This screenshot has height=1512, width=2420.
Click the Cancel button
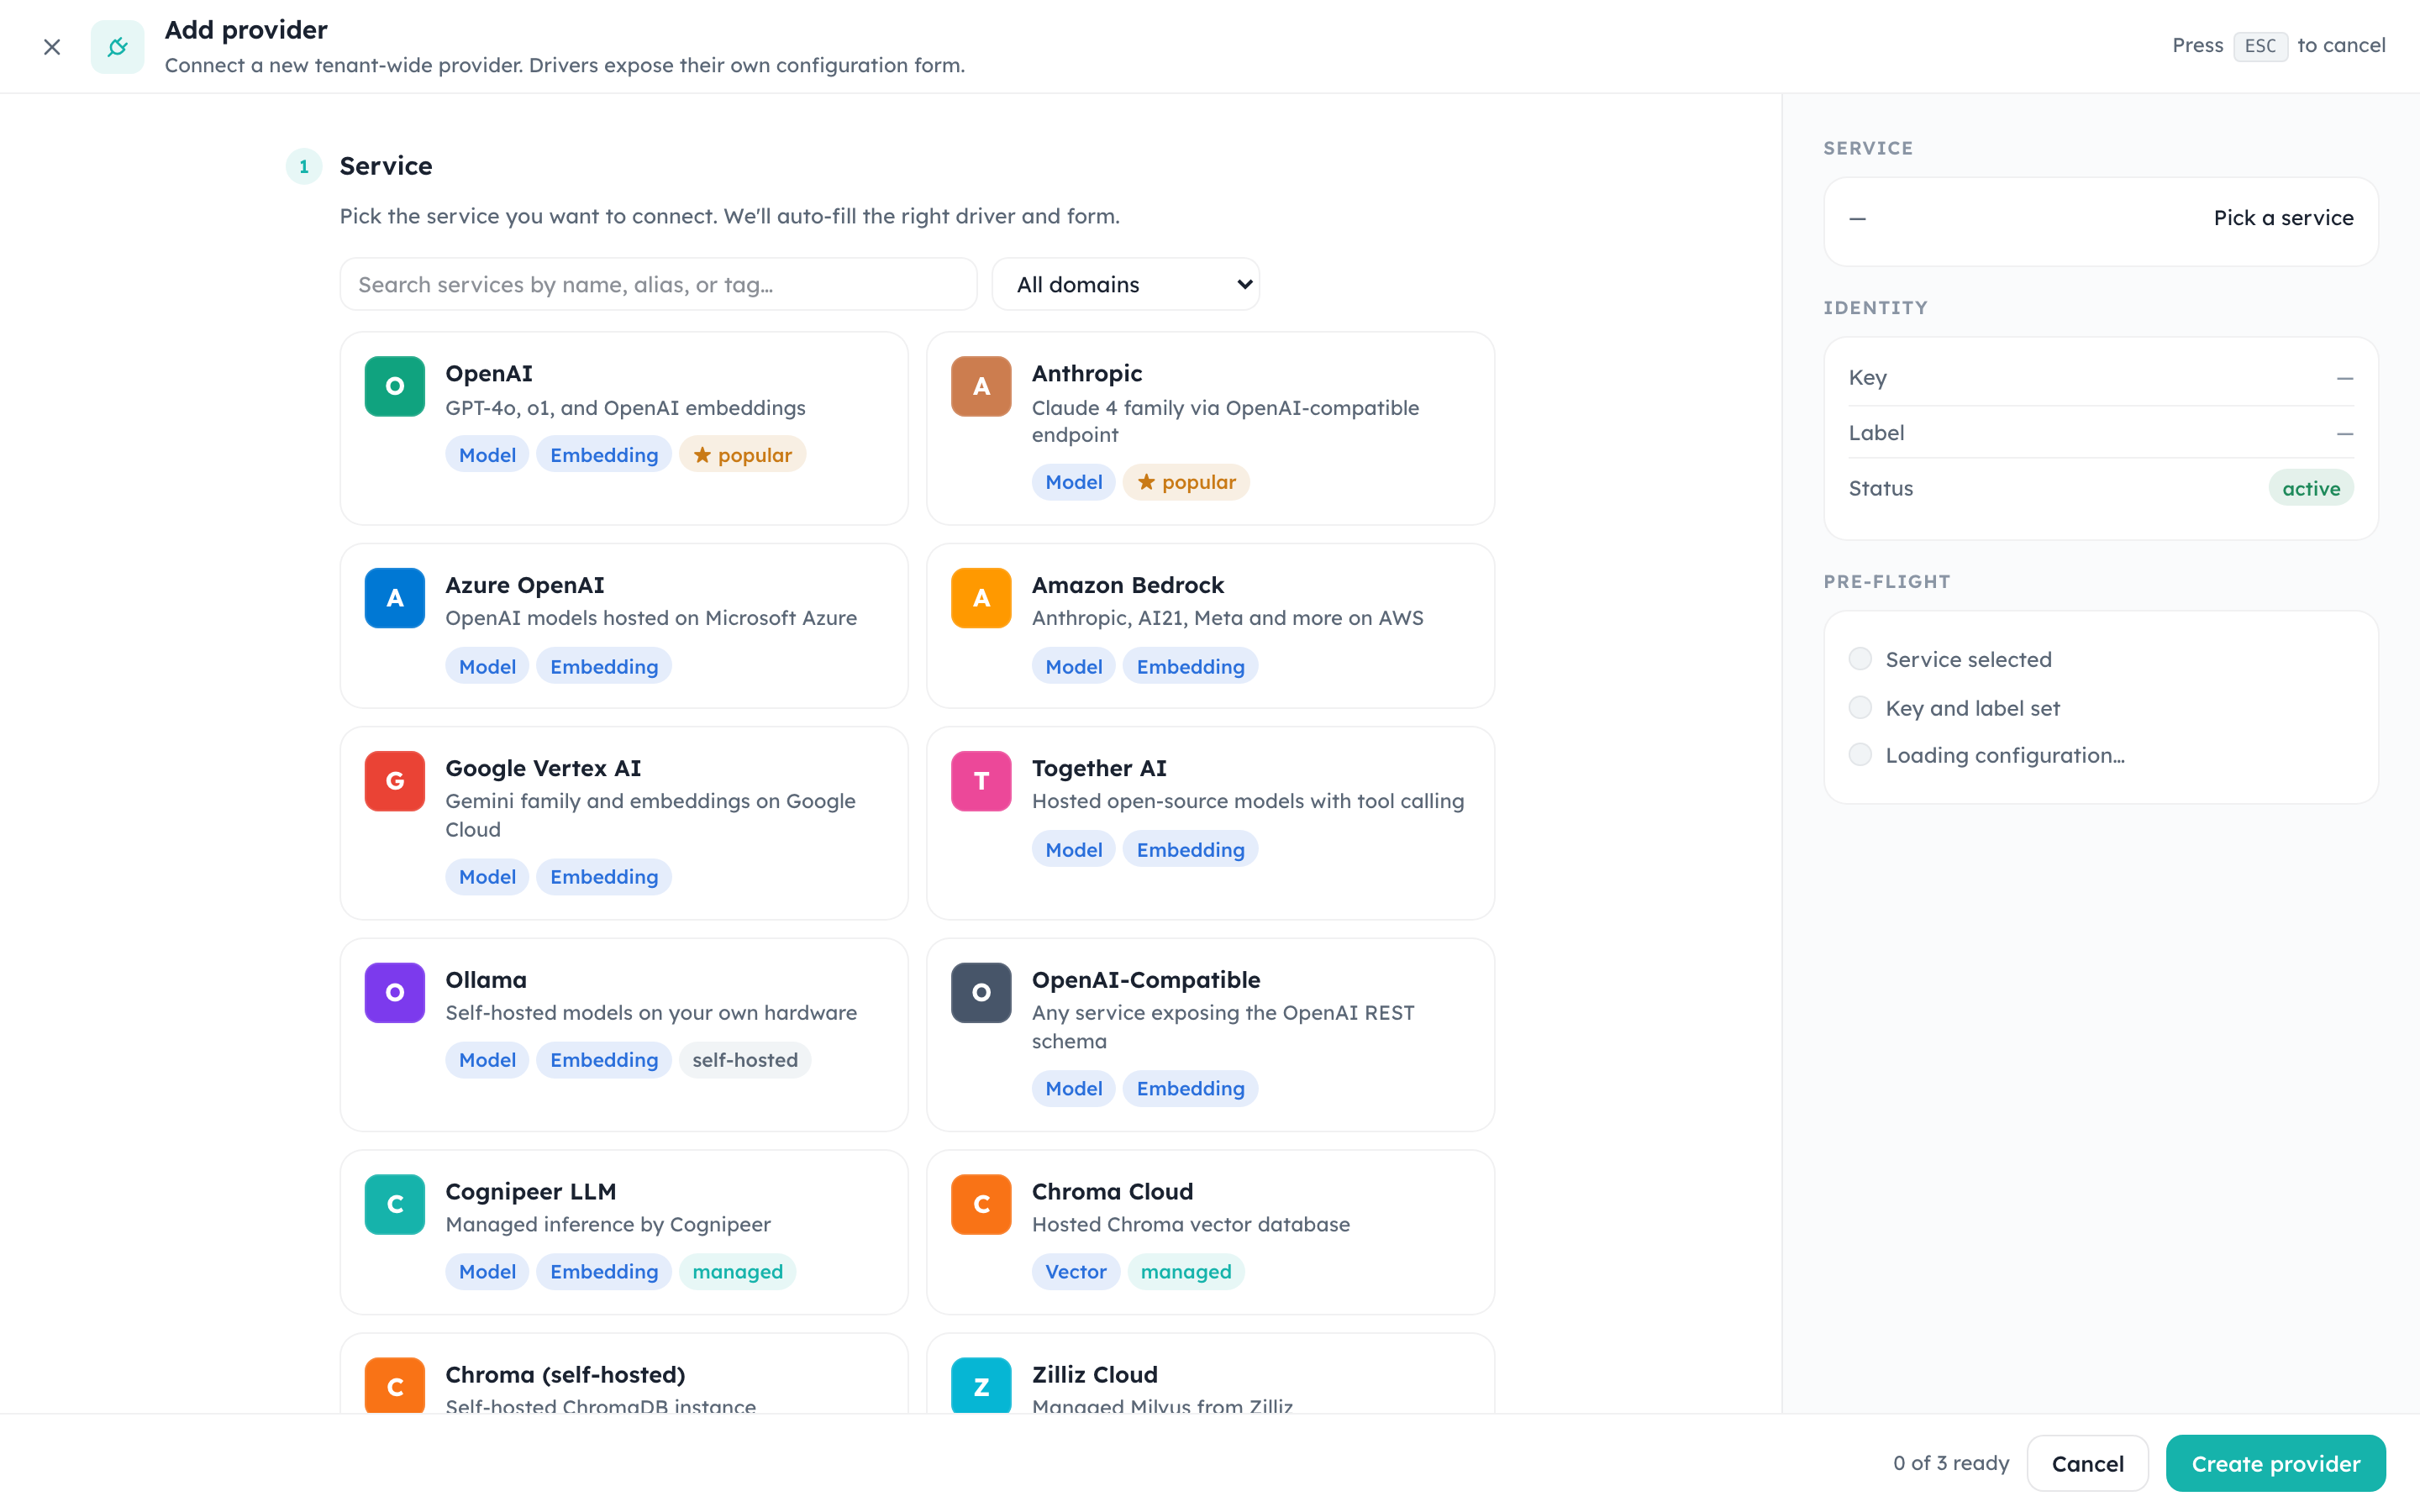tap(2087, 1463)
